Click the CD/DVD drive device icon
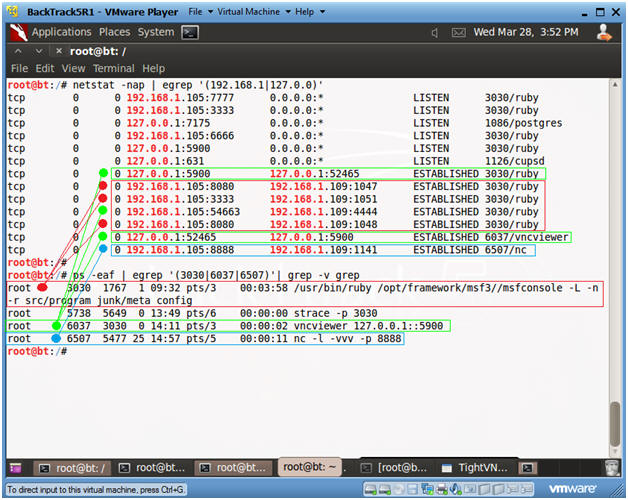The height and width of the screenshot is (500, 628). (x=398, y=489)
